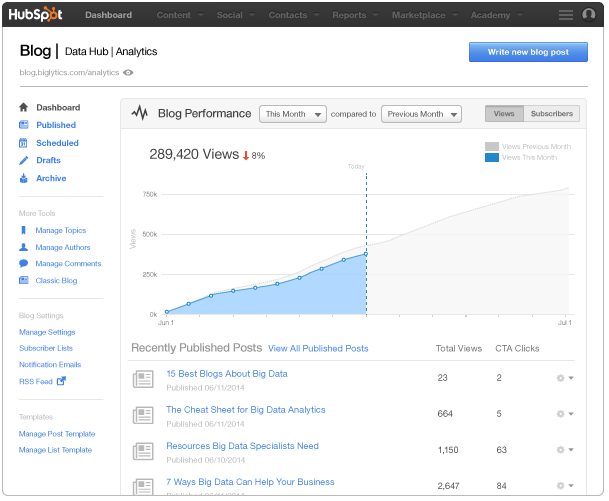Click the Views This Month legend swatch
Screen dimensions: 609x501
[491, 157]
